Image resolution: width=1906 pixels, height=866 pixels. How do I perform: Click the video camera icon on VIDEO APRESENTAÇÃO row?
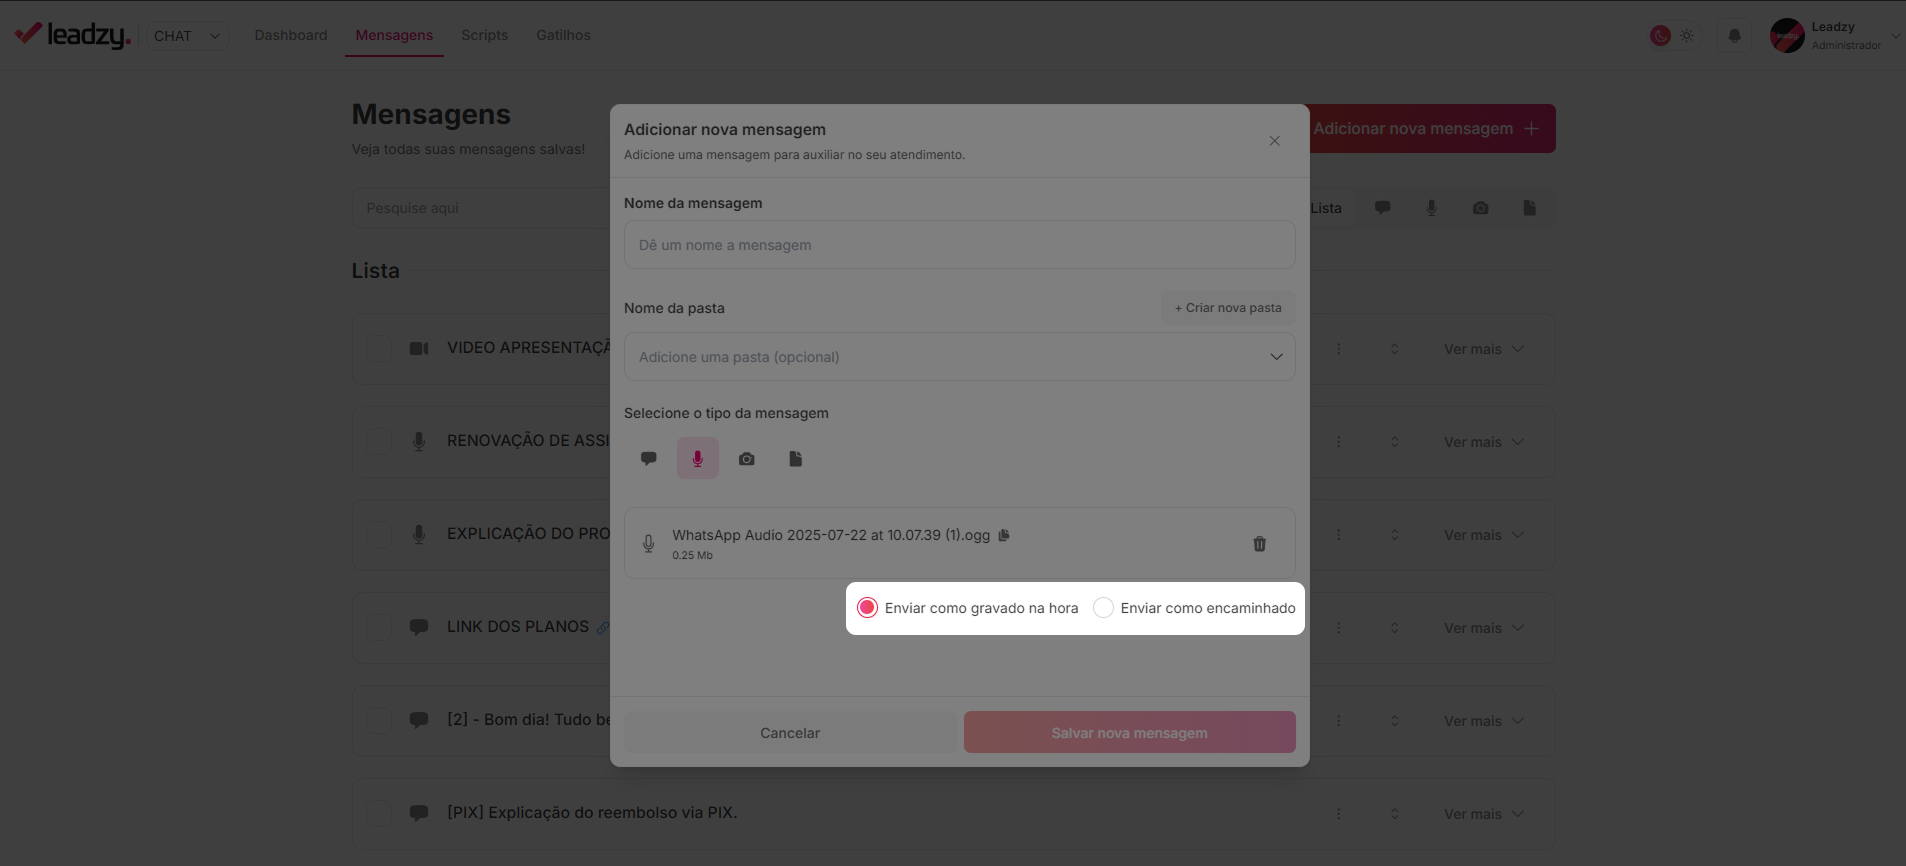419,348
